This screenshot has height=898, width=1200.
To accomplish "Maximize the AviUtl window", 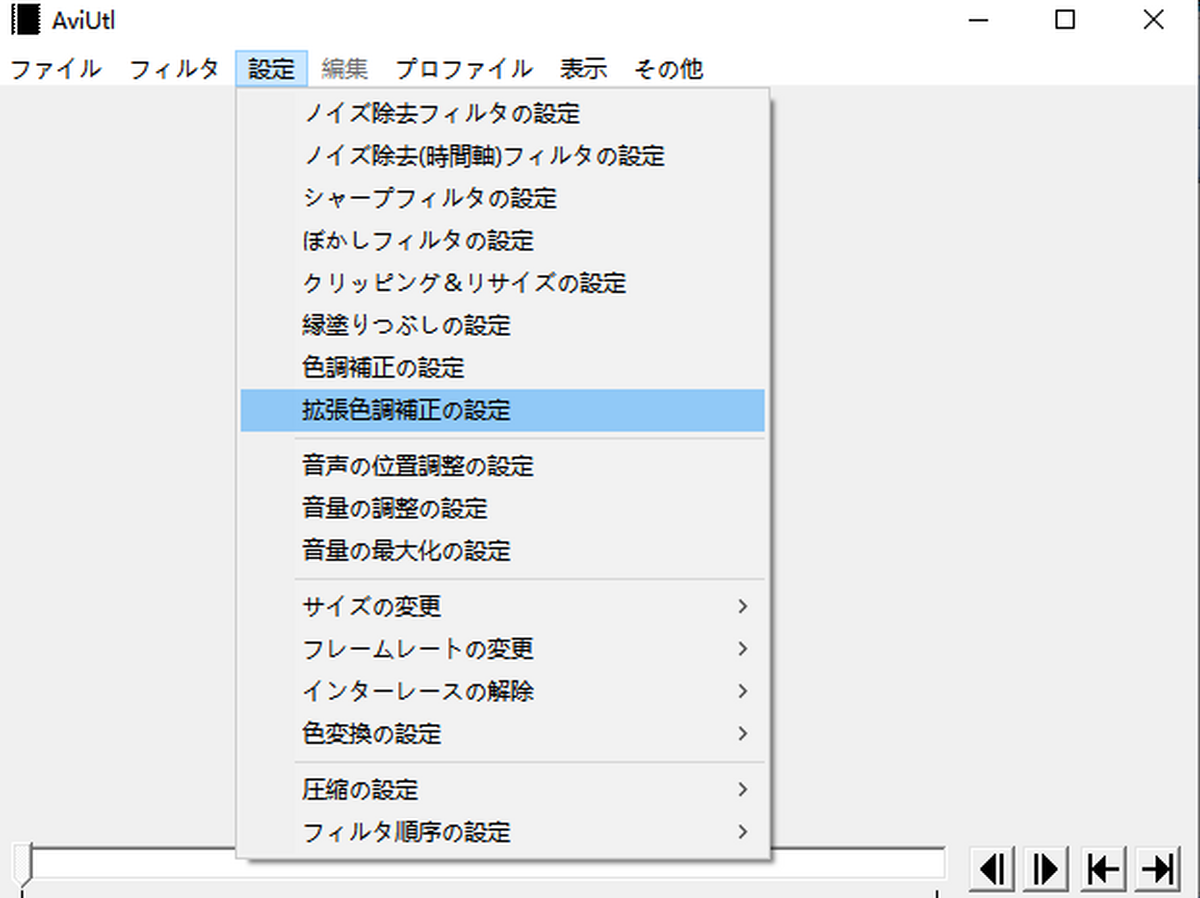I will coord(1065,20).
